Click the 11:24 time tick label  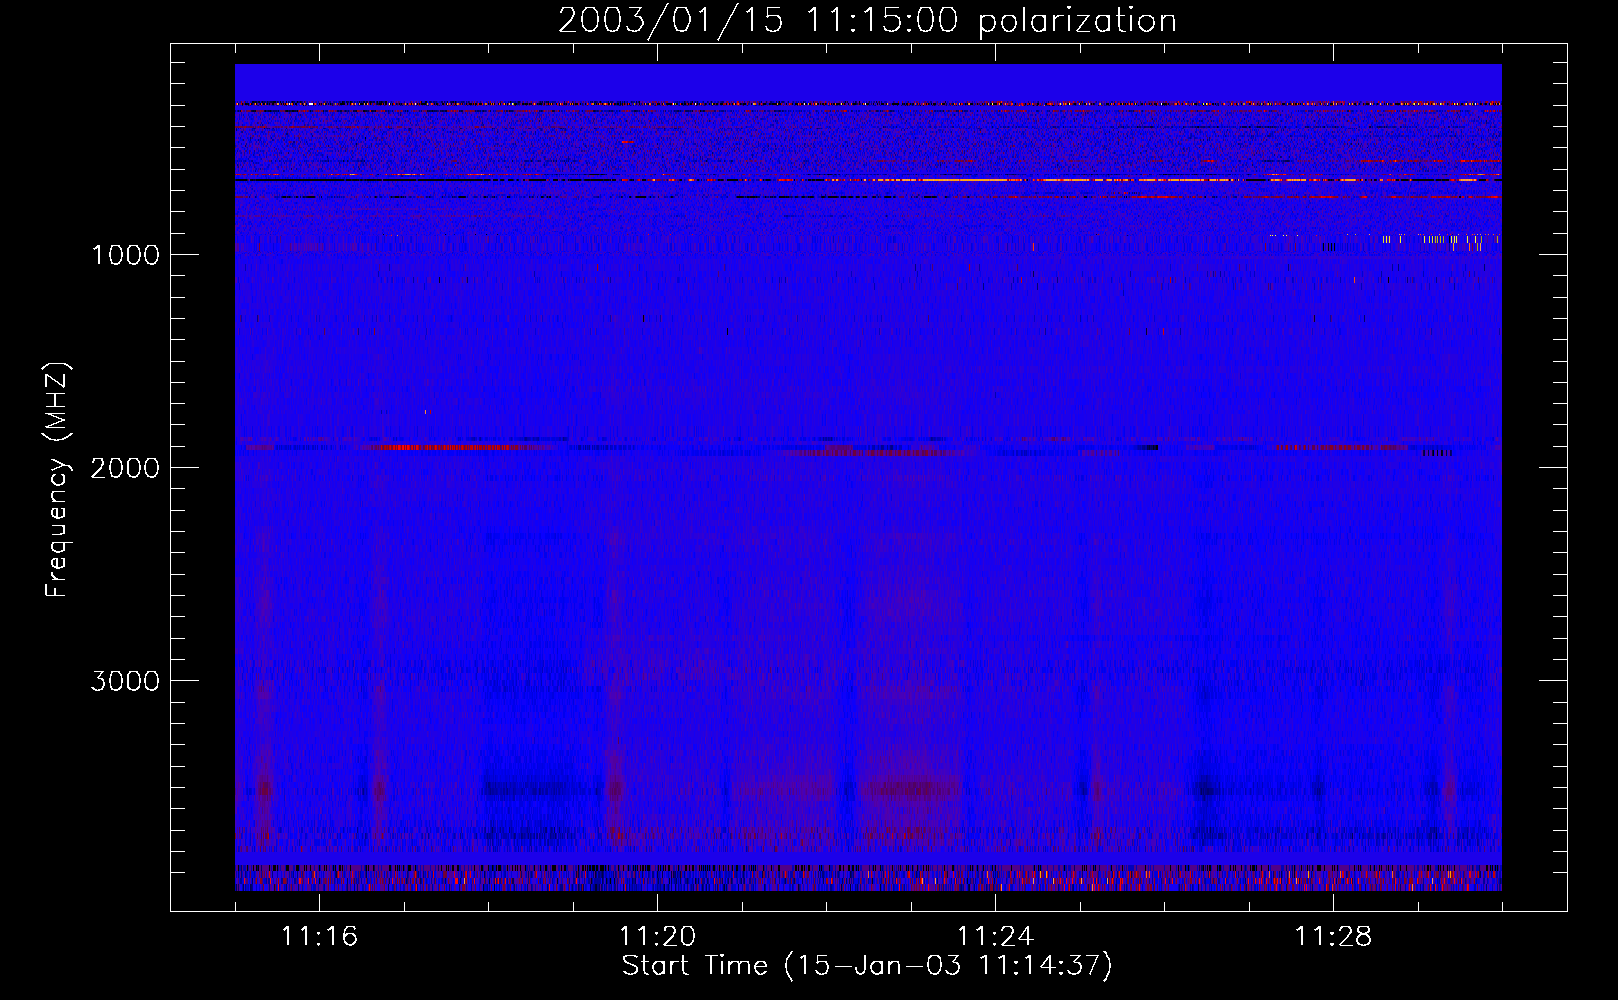995,937
